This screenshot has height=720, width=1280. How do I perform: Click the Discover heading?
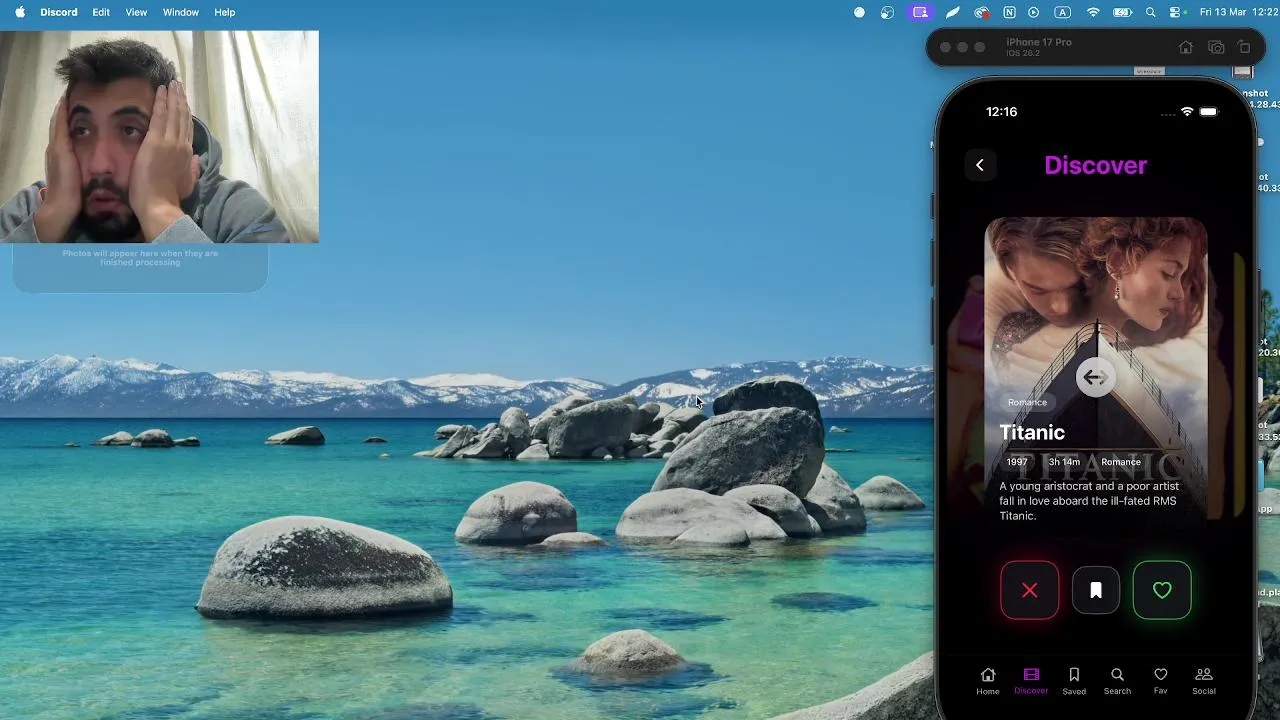[x=1095, y=165]
